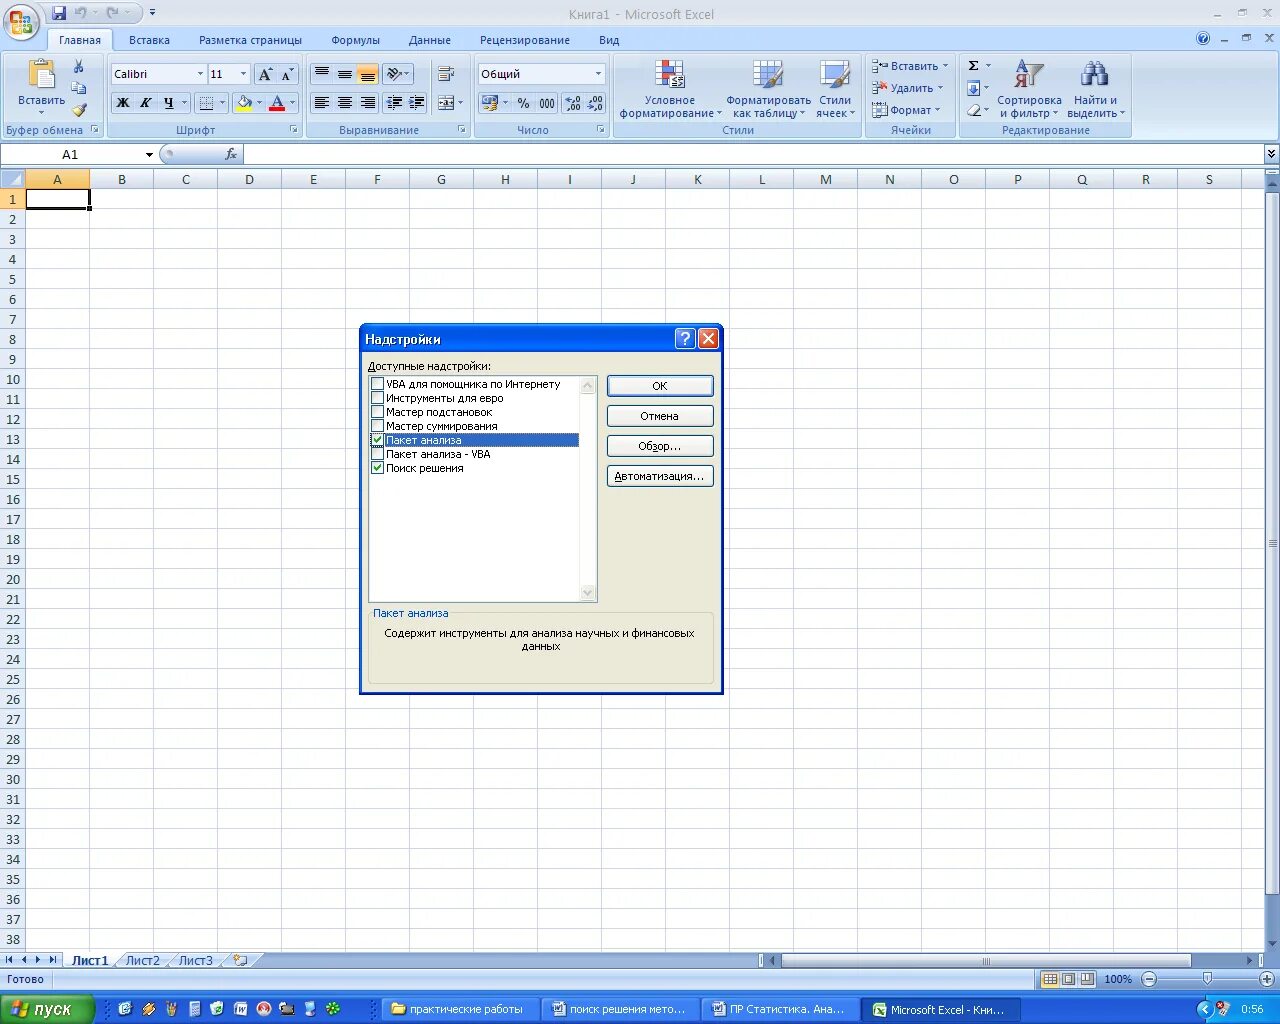Switch to the 'Вид' ribbon tab
The image size is (1280, 1024).
(609, 40)
